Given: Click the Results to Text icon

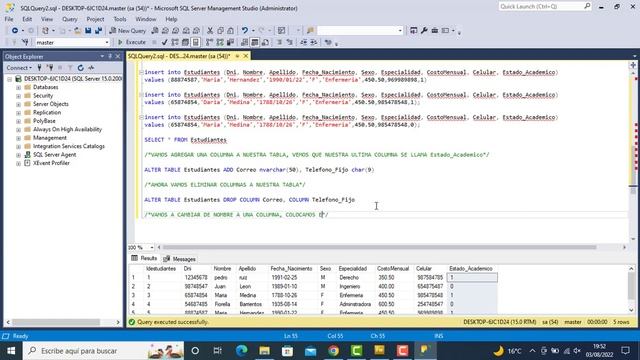Looking at the screenshot, I should [244, 42].
